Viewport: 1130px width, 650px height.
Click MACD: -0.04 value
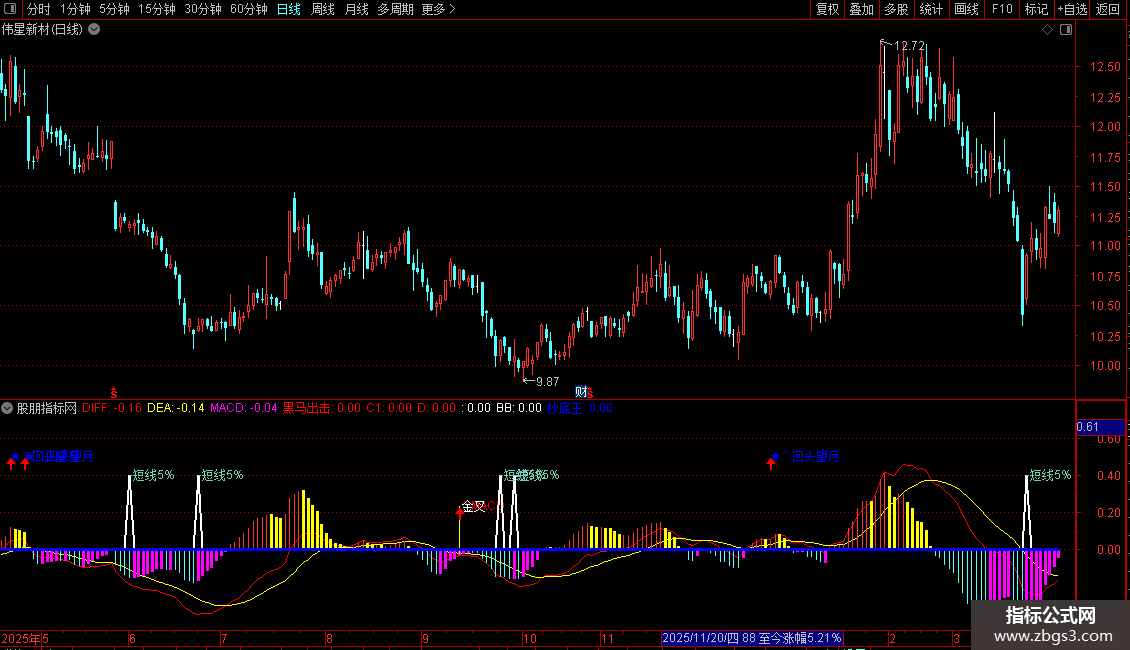point(244,408)
